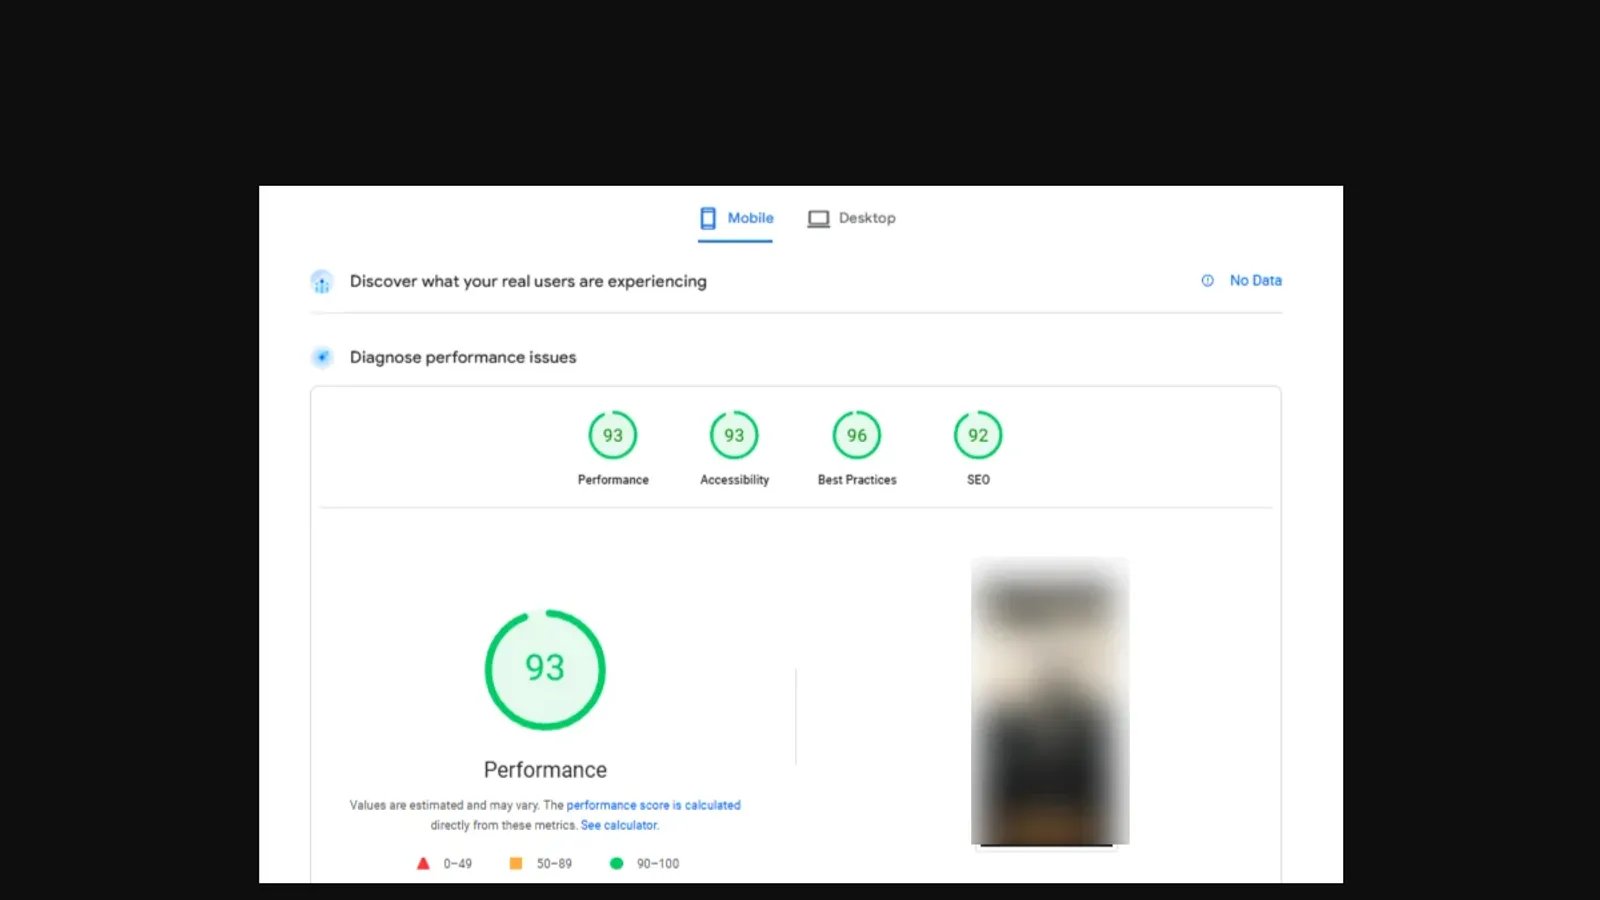Click 'Discover what your real users are experiencing' heading

pyautogui.click(x=528, y=282)
